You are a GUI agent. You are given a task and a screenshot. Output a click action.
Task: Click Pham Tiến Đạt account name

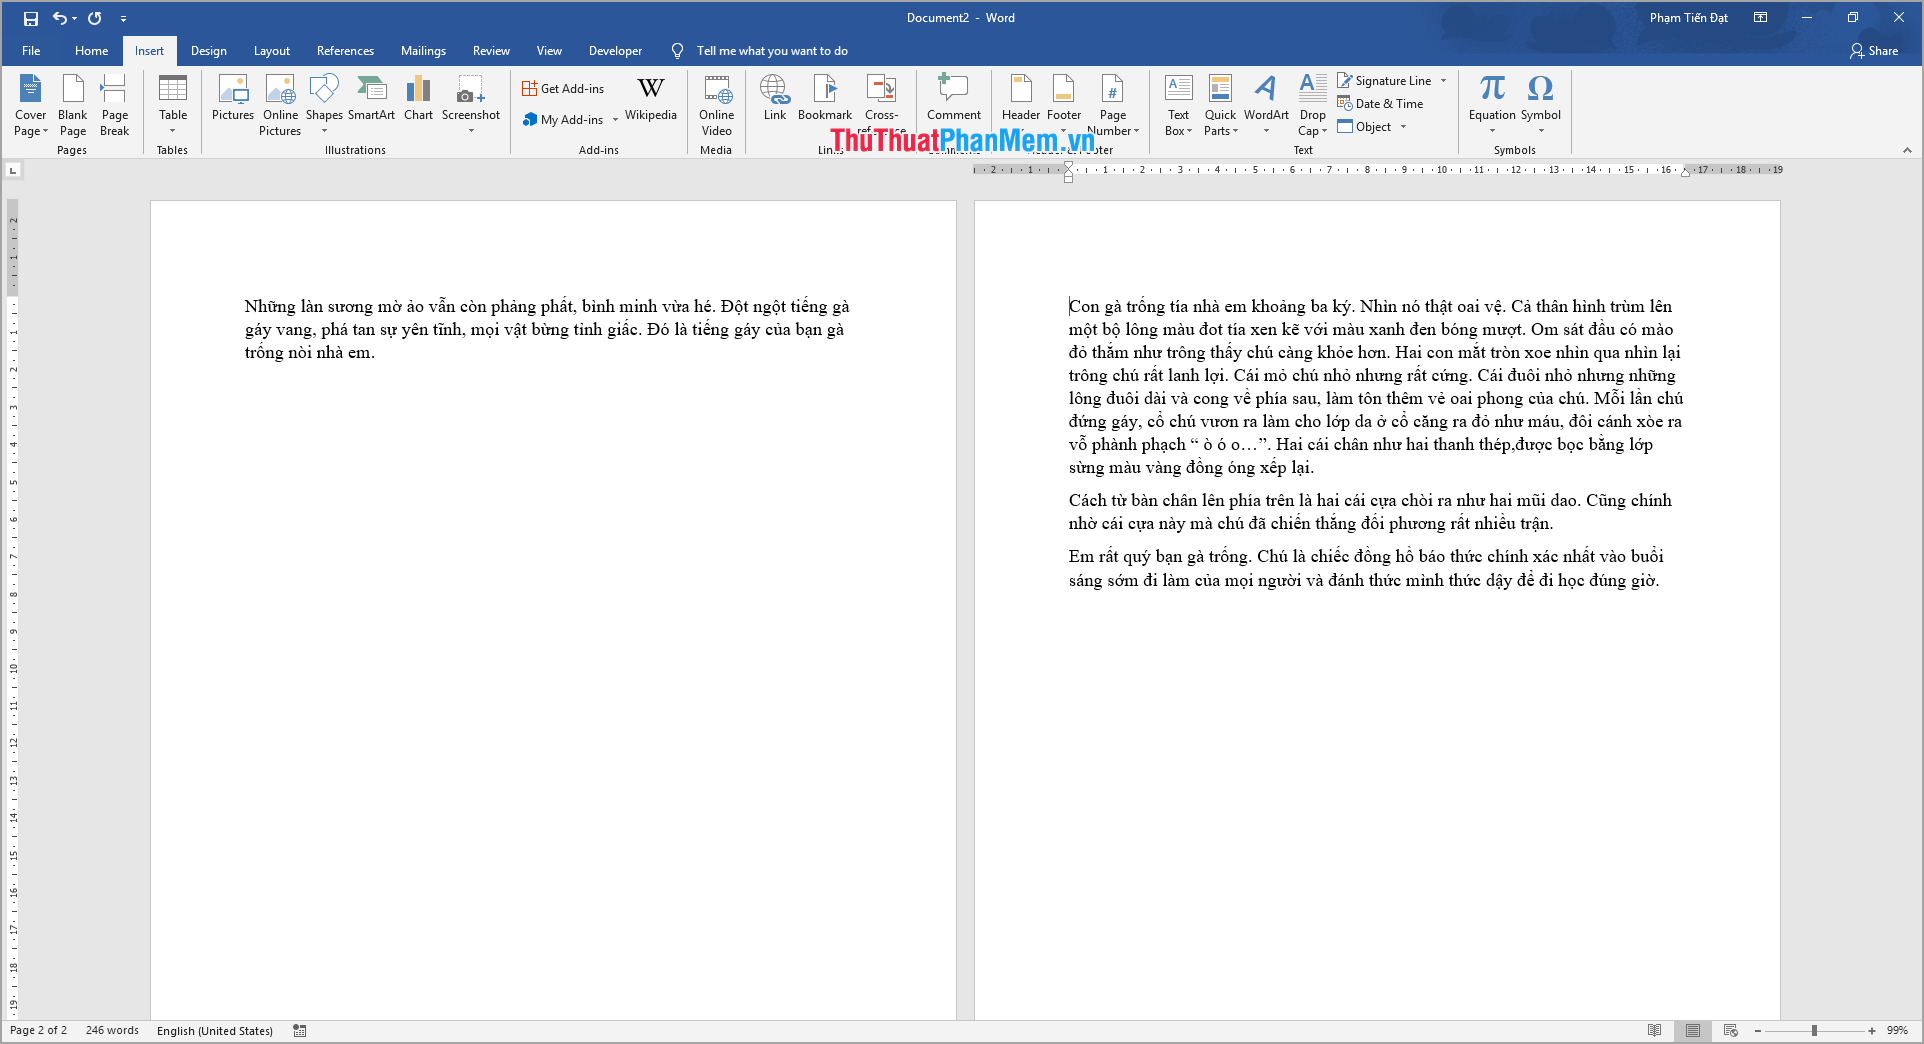coord(1688,18)
